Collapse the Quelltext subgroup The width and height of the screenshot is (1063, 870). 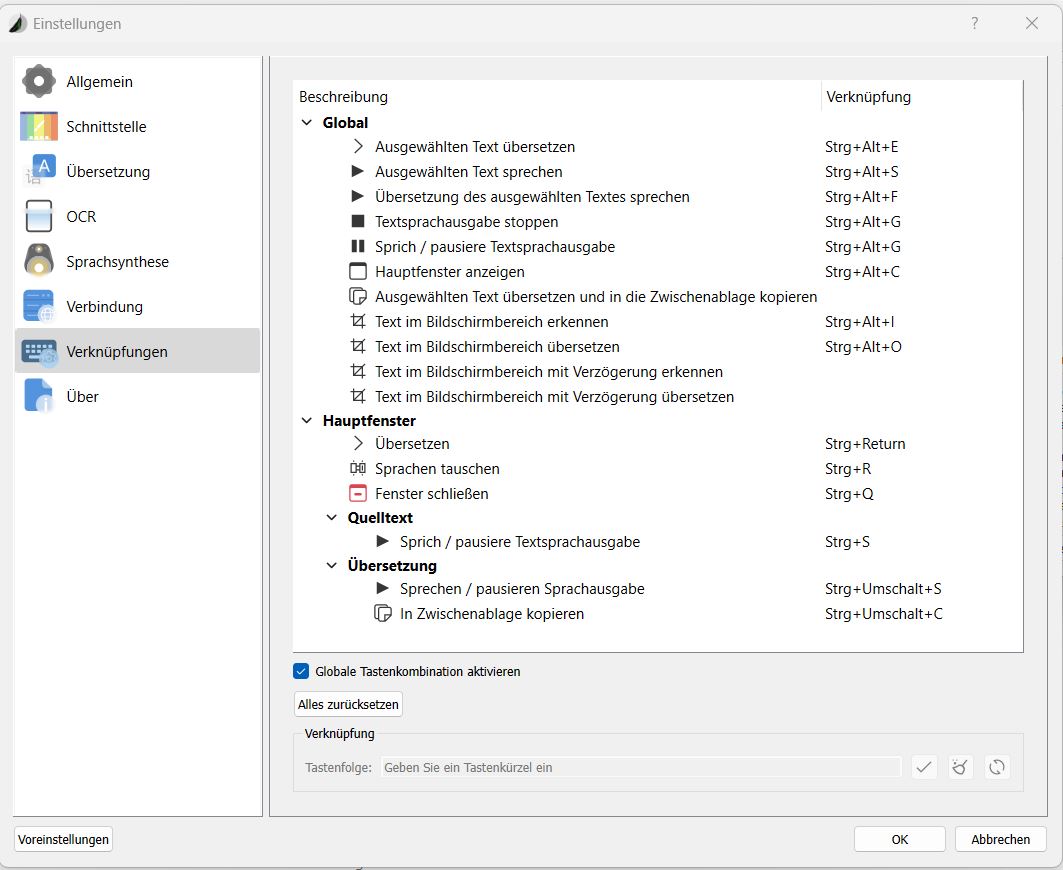[x=332, y=518]
